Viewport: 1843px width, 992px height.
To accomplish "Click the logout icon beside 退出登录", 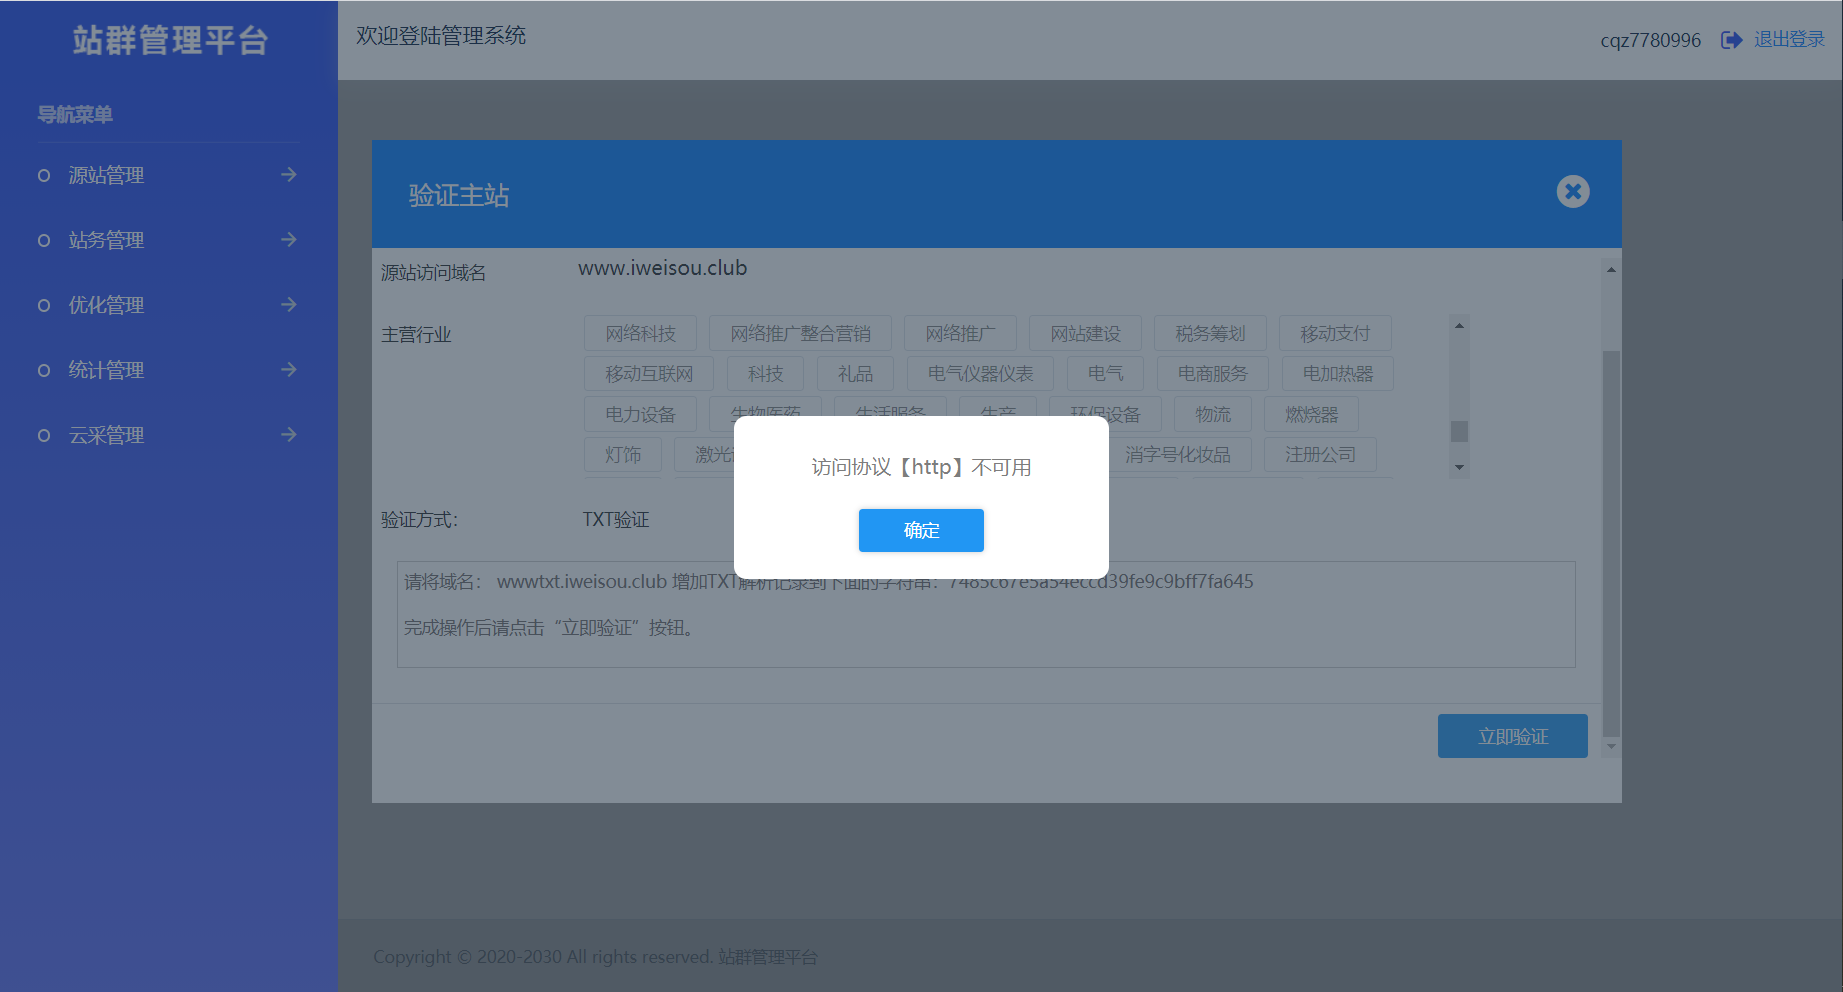I will click(1731, 39).
